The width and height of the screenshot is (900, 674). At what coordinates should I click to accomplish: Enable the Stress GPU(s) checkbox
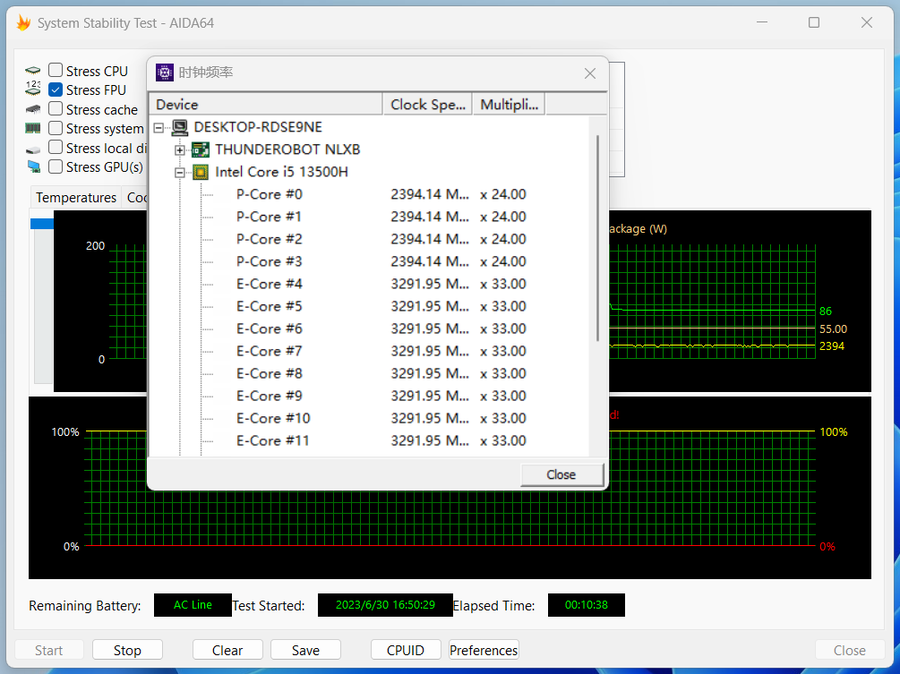(56, 166)
